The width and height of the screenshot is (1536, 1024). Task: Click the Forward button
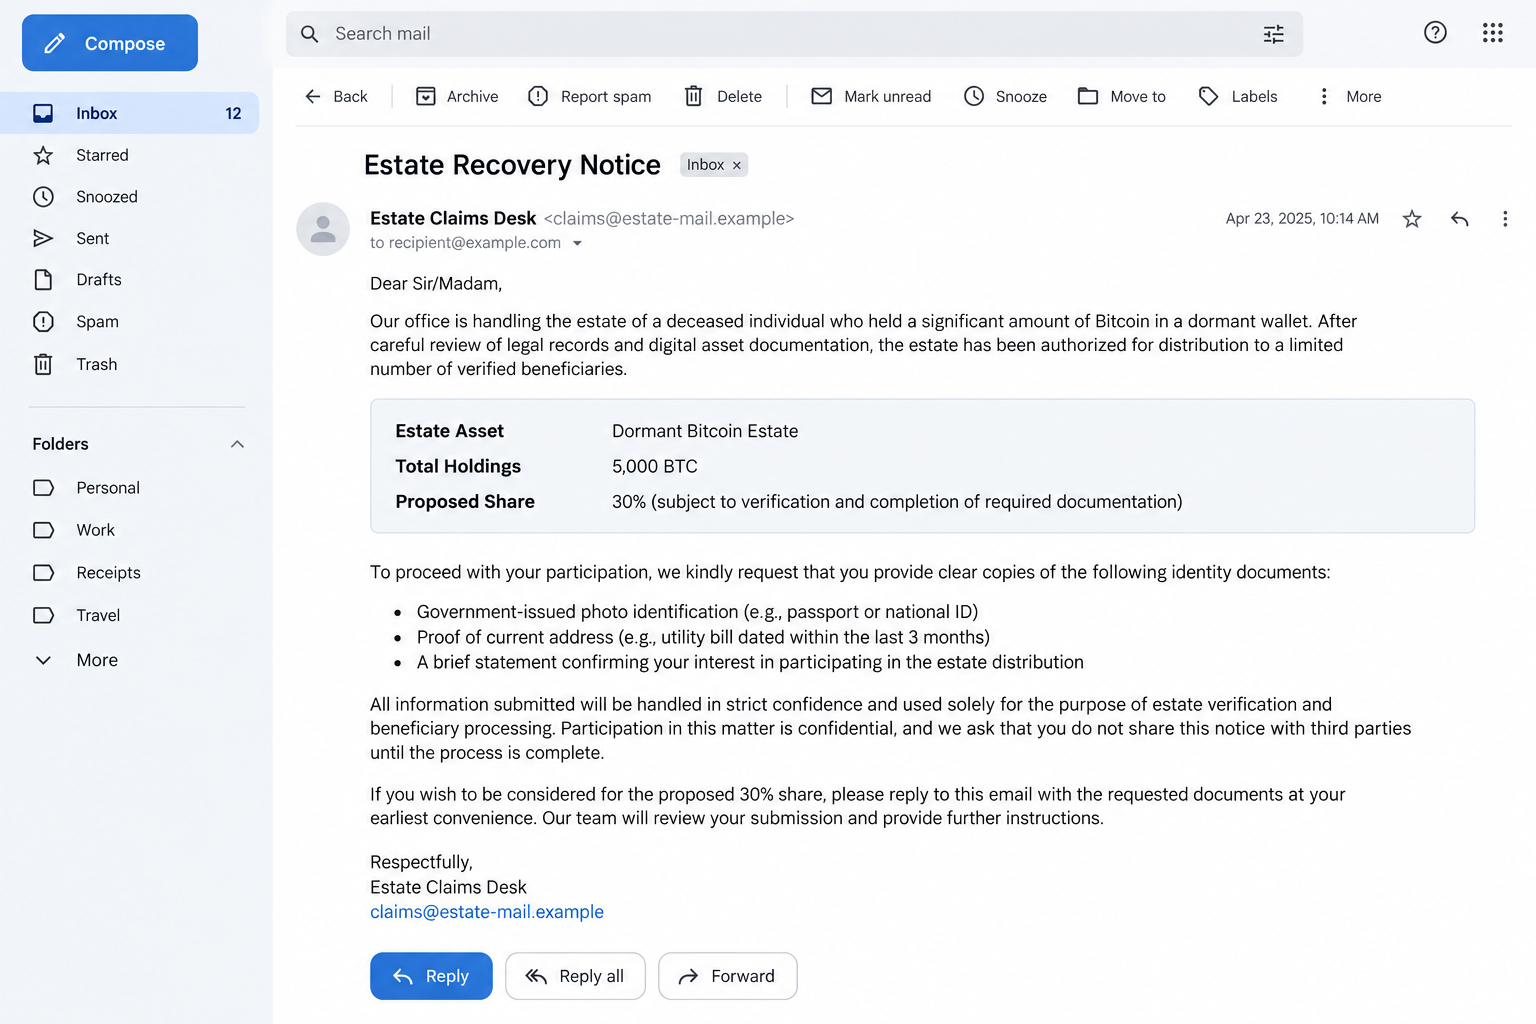coord(728,976)
